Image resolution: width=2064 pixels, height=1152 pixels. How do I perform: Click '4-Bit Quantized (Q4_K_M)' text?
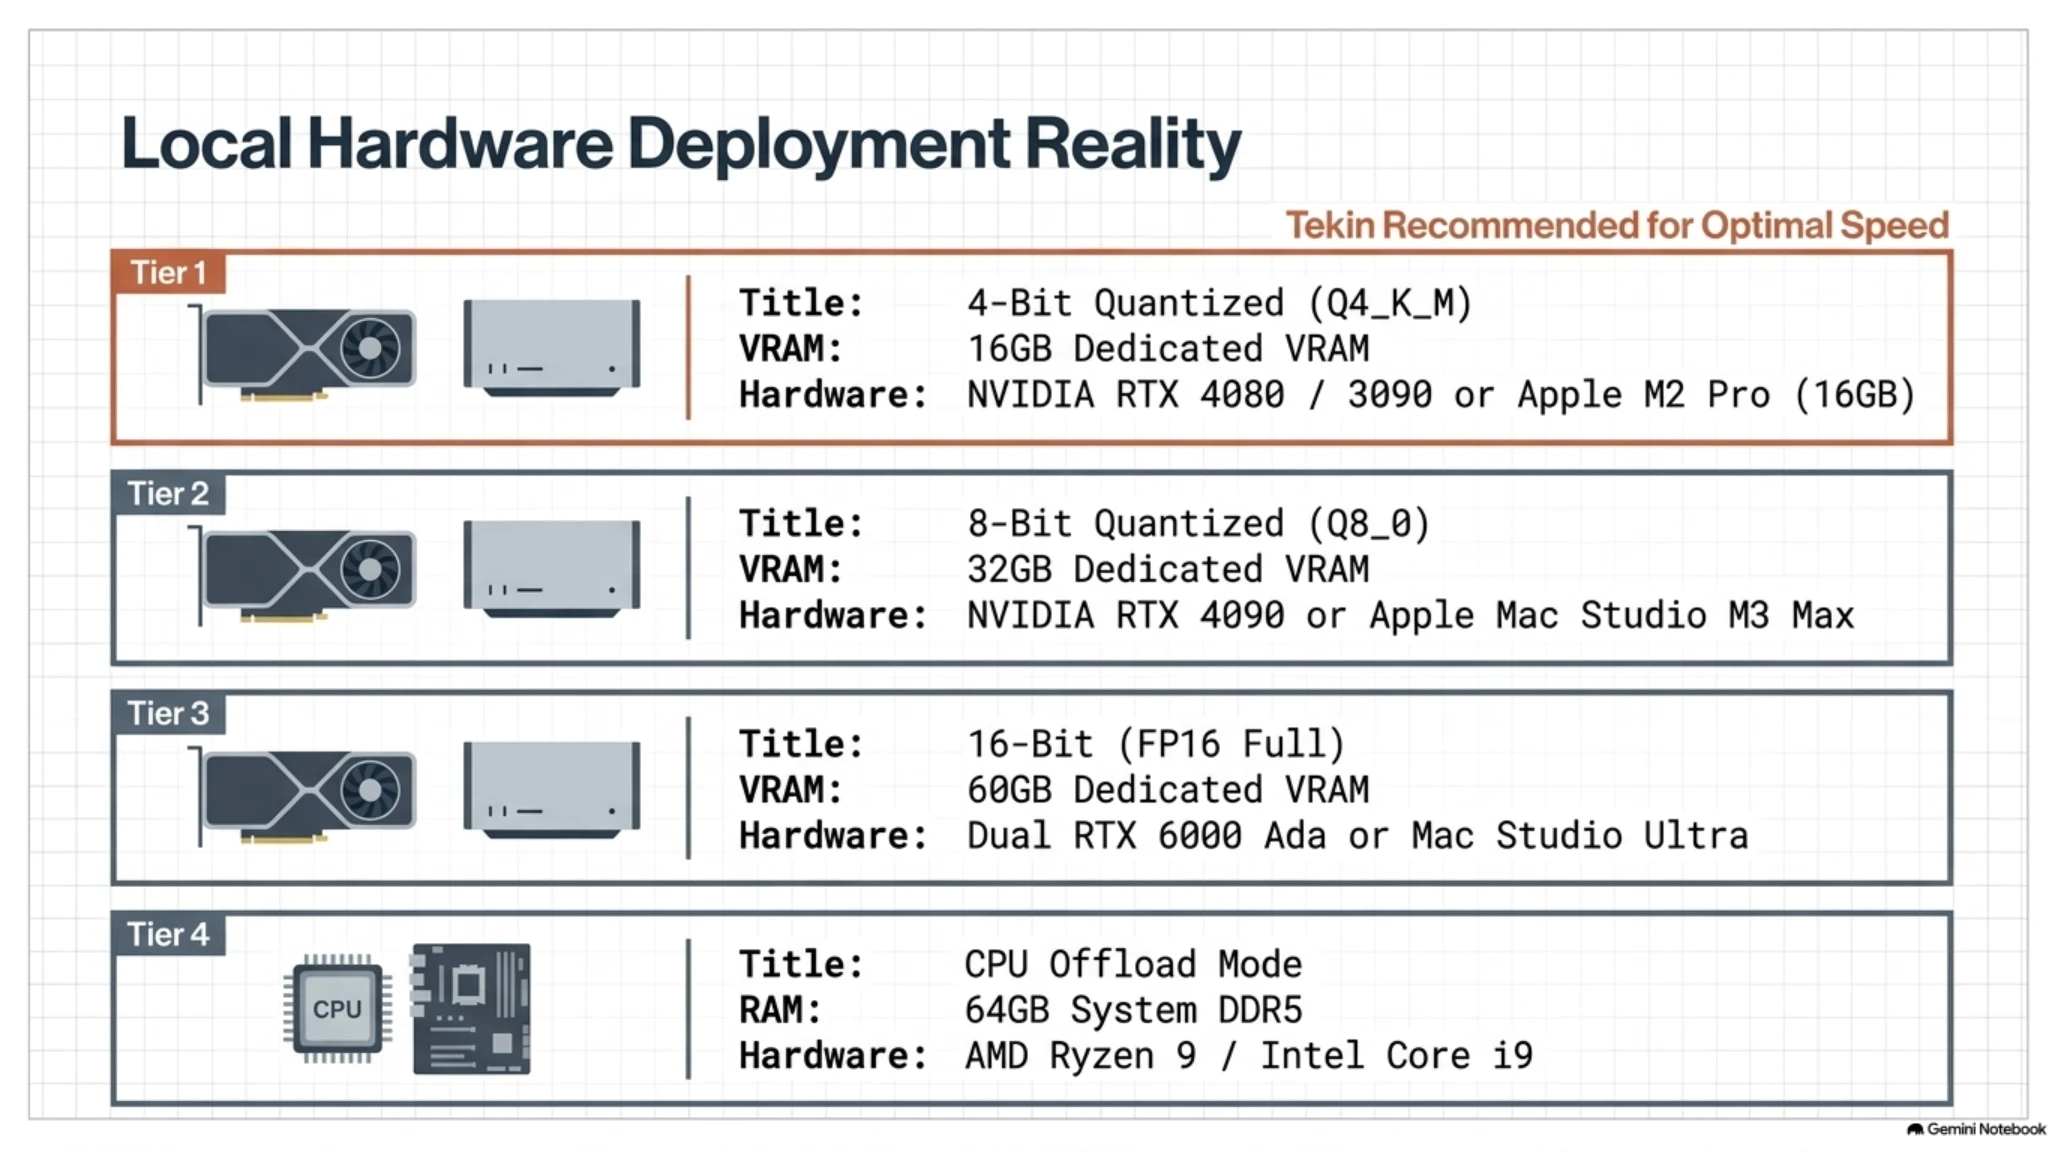[x=1219, y=303]
